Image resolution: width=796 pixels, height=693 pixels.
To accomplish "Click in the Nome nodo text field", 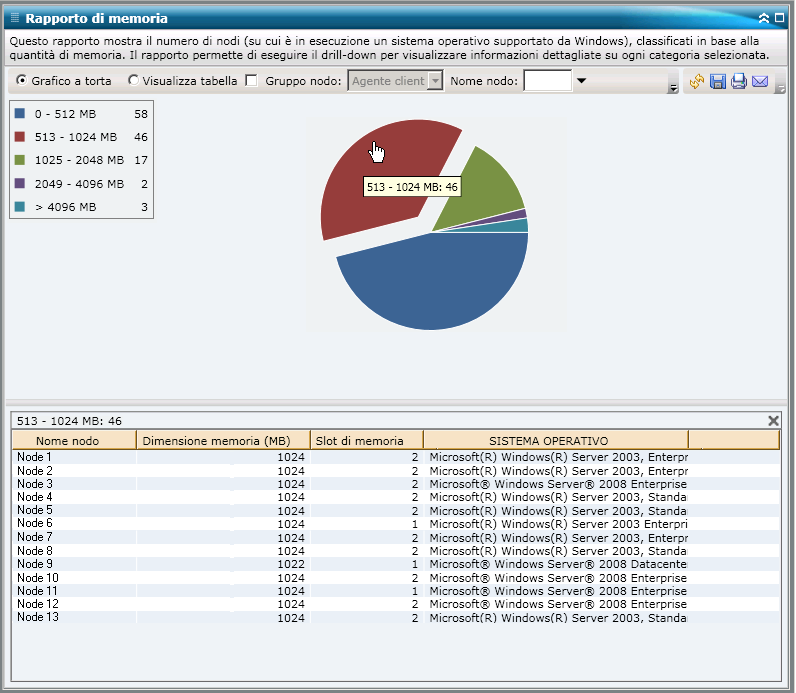I will pyautogui.click(x=547, y=81).
